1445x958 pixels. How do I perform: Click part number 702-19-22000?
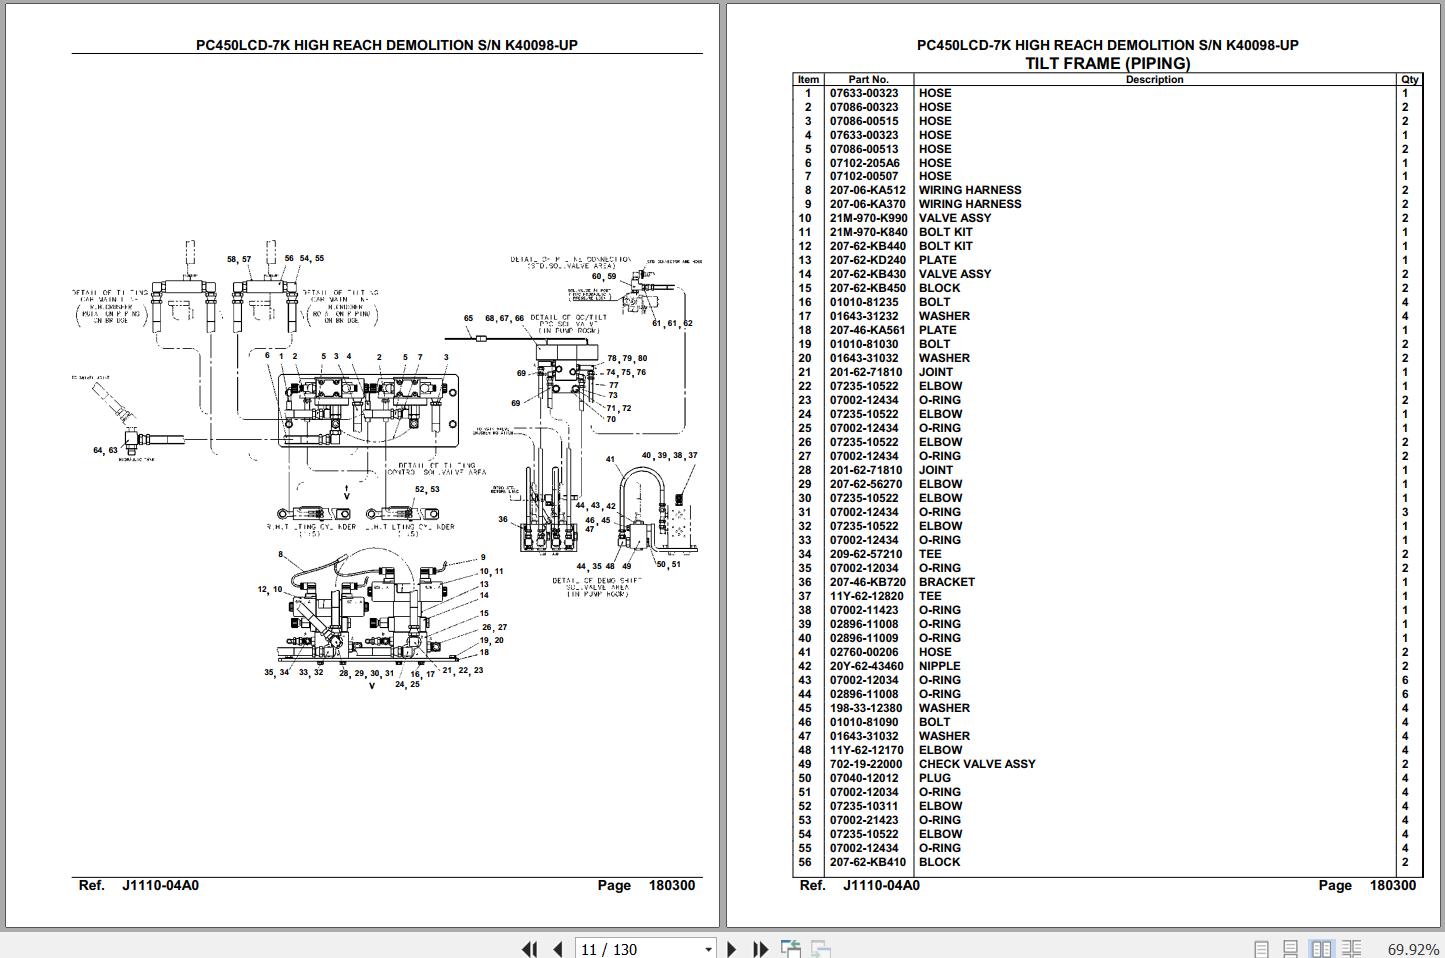(866, 764)
